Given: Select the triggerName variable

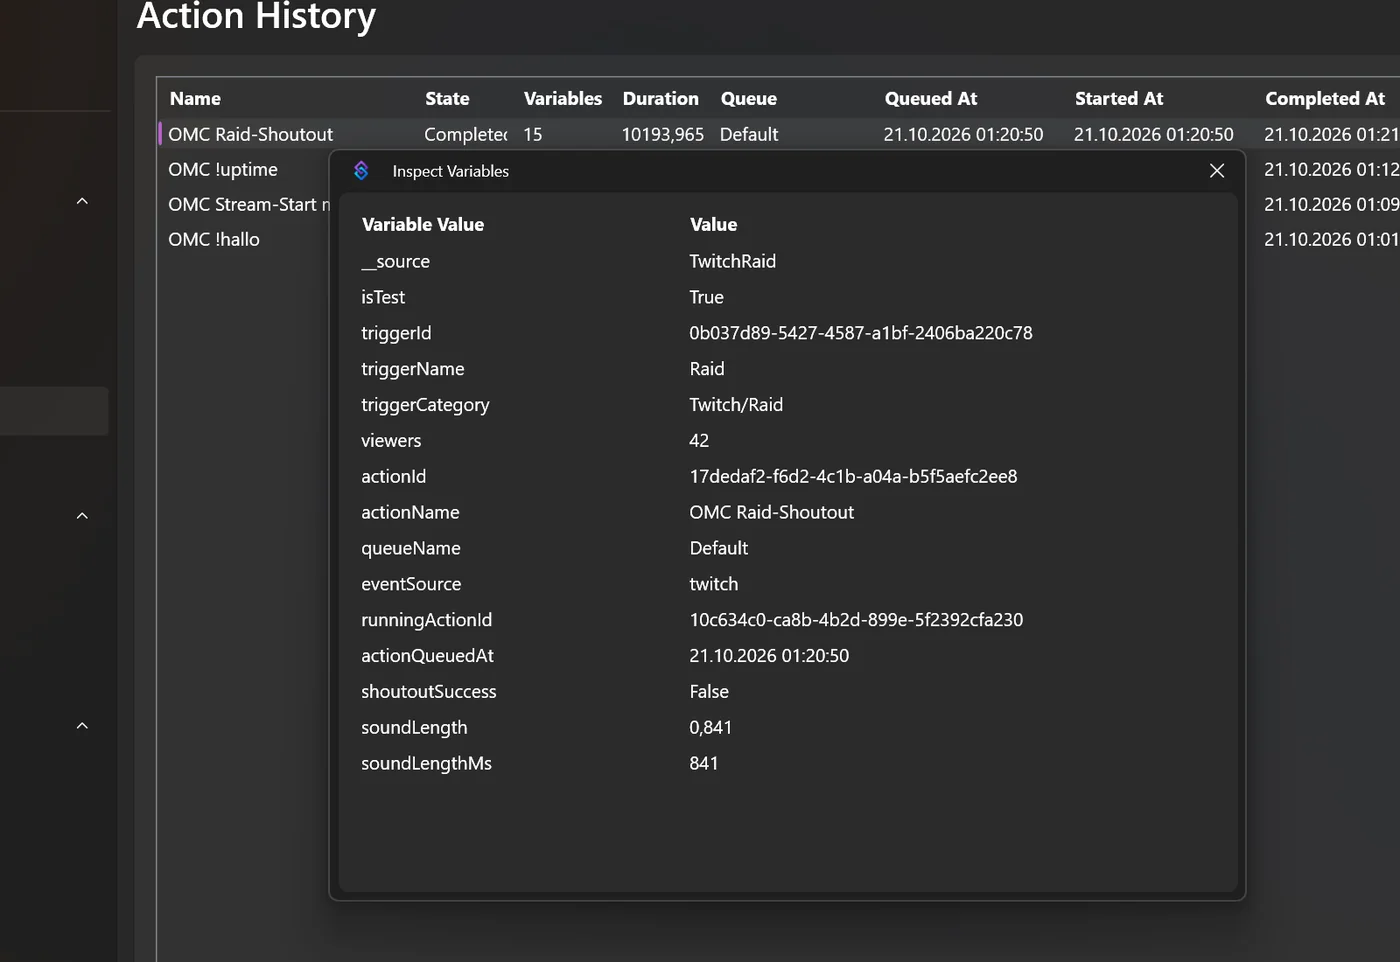Looking at the screenshot, I should coord(413,369).
